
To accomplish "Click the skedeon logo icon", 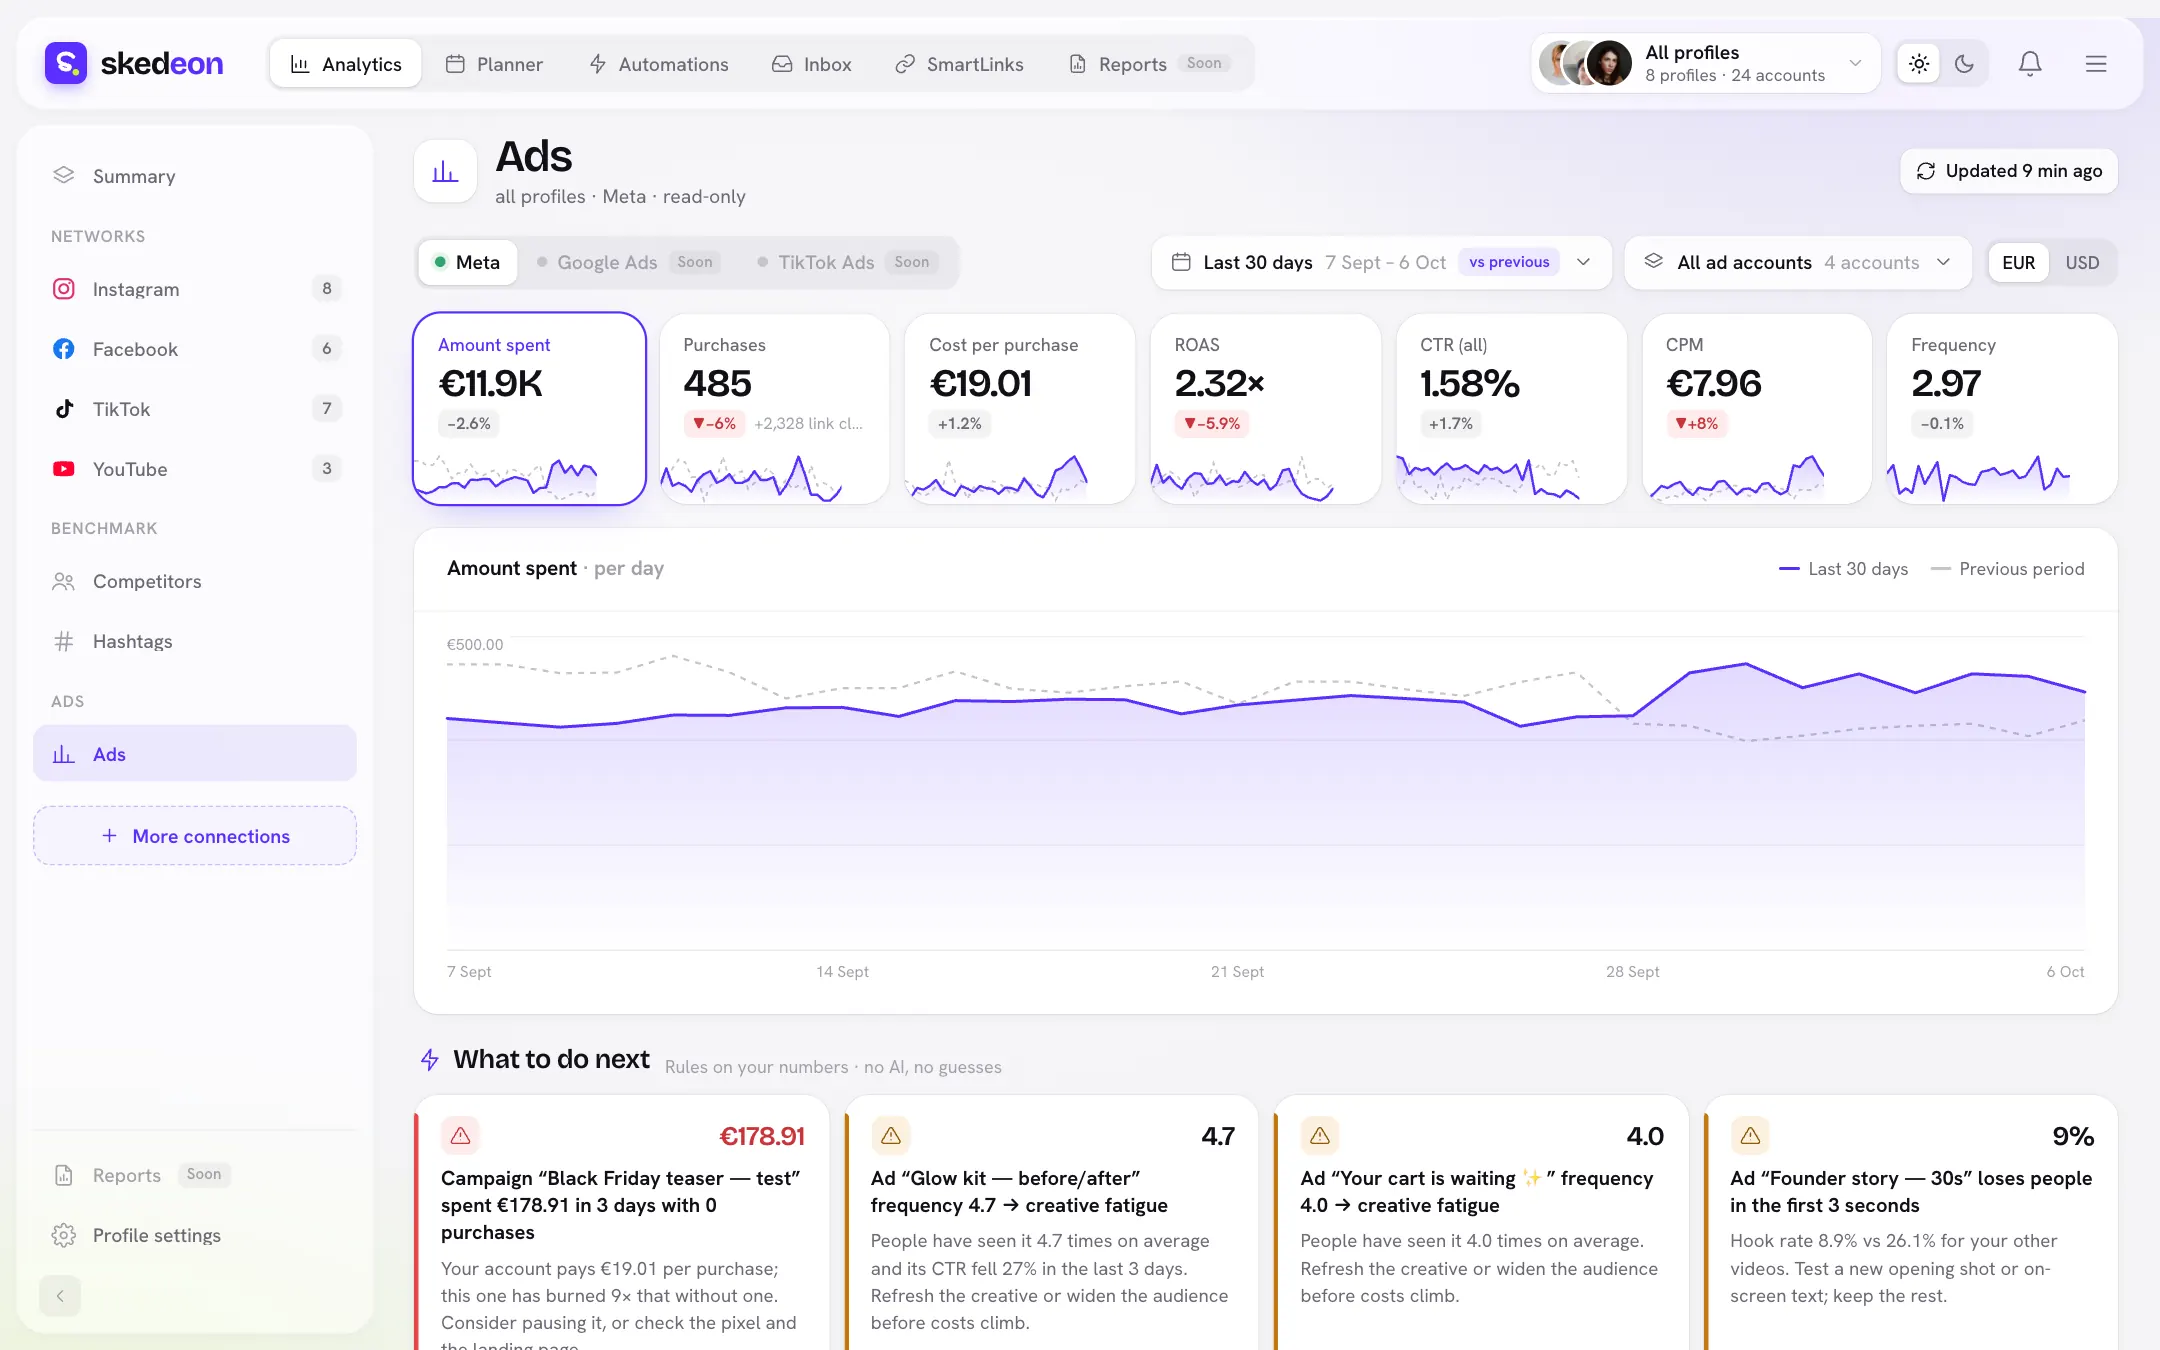I will point(66,63).
